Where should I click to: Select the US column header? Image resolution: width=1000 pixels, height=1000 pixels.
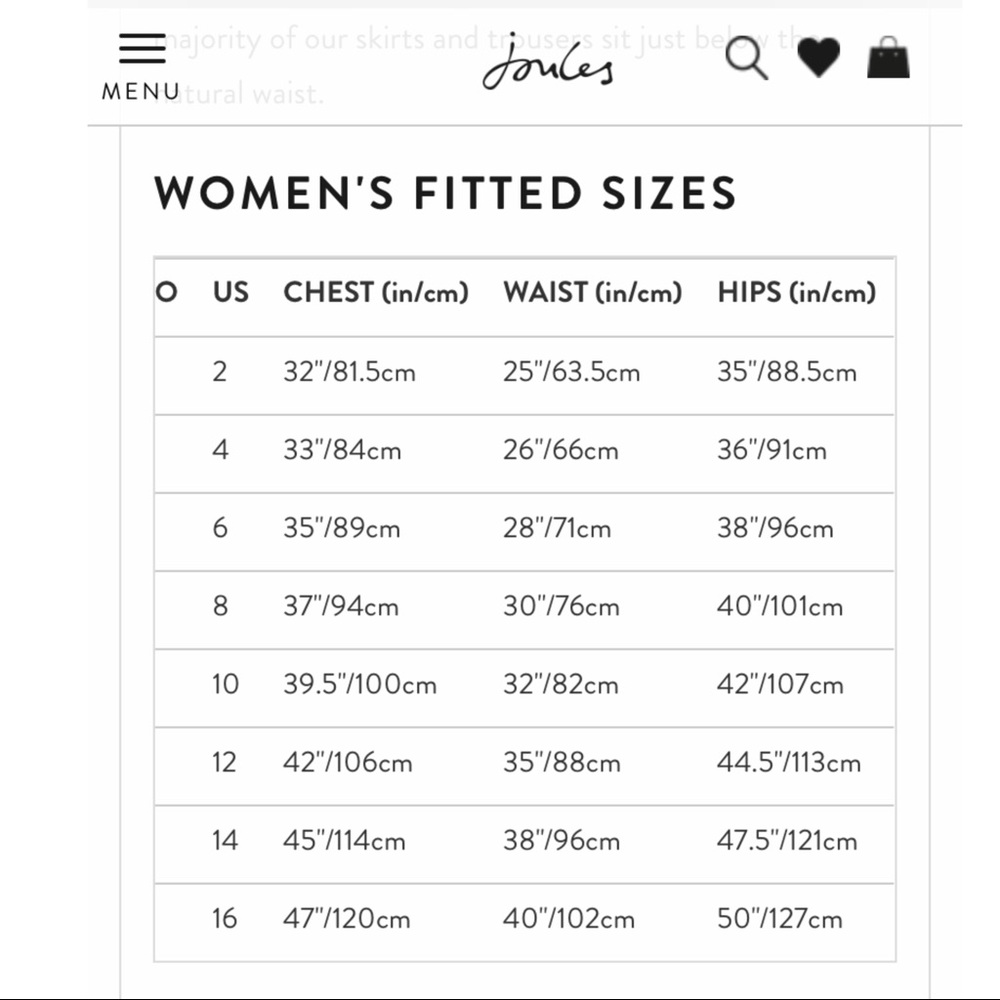point(231,292)
